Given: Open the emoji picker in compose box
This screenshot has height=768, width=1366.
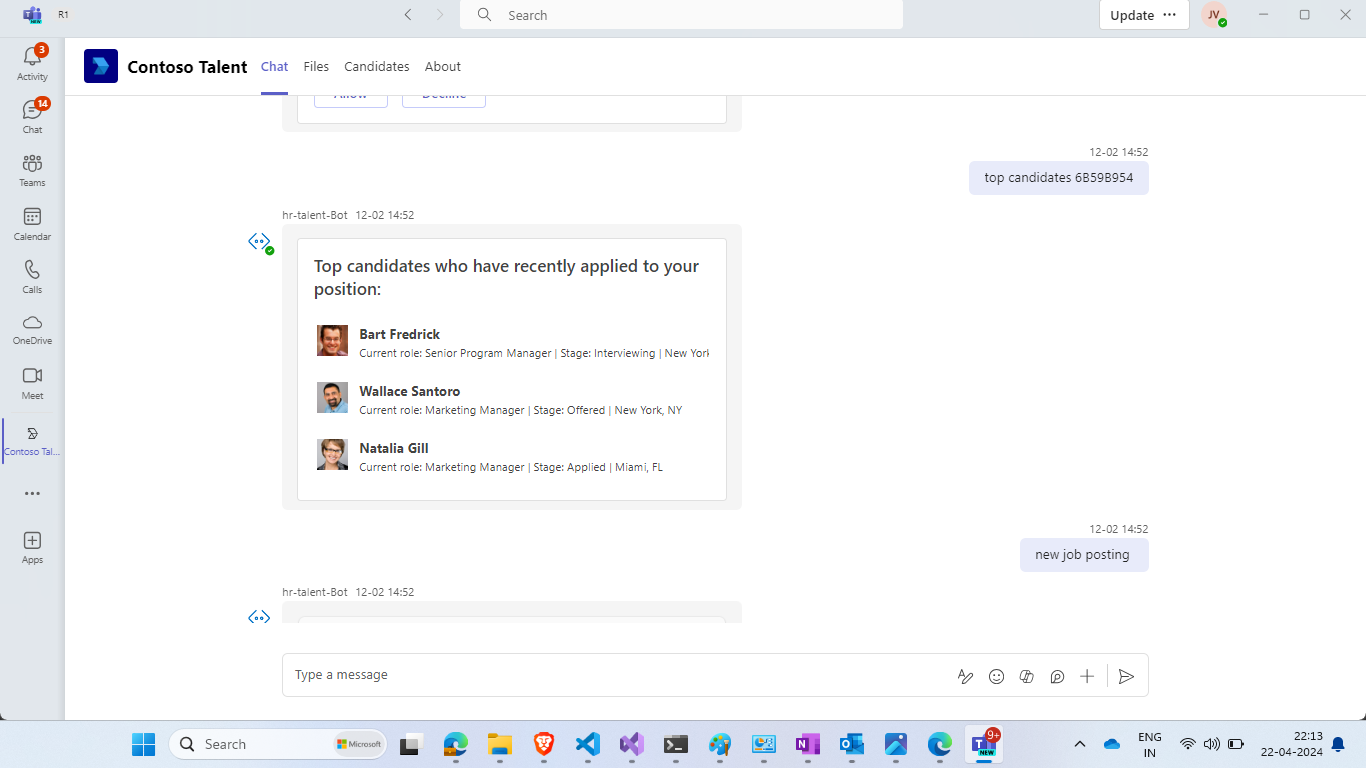Looking at the screenshot, I should click(996, 676).
